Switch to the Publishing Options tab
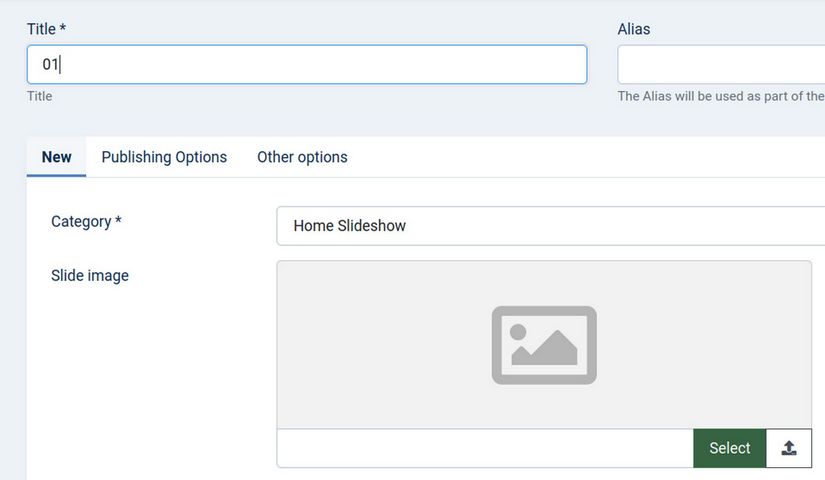 164,157
